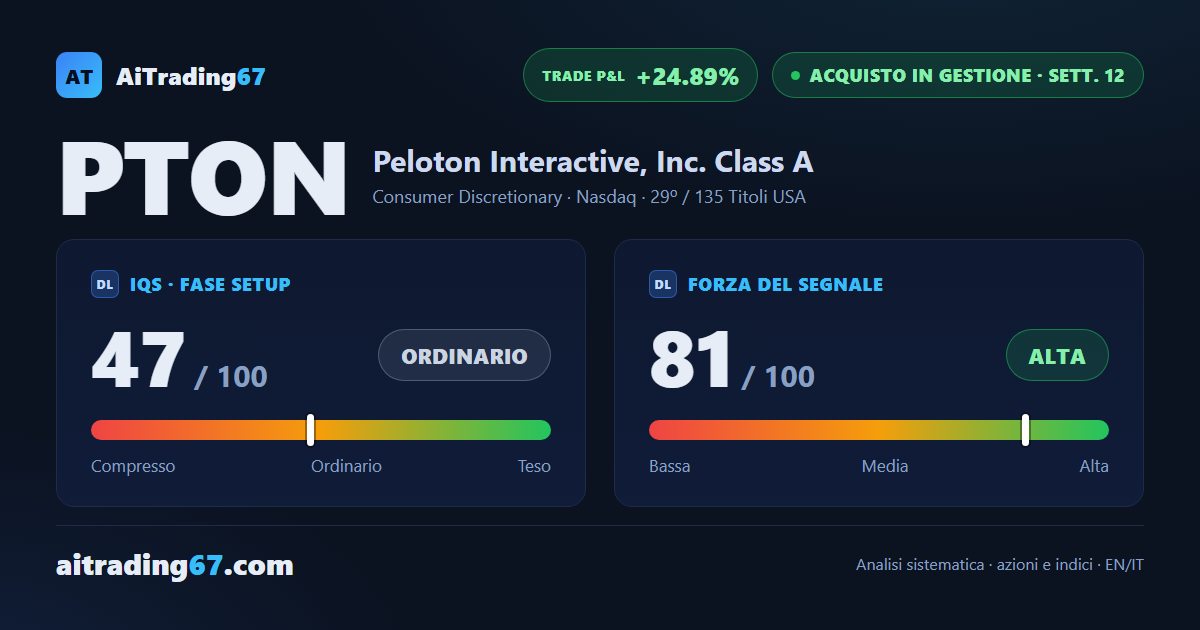
Task: Click the IQS slider handle at 47
Action: coord(310,430)
